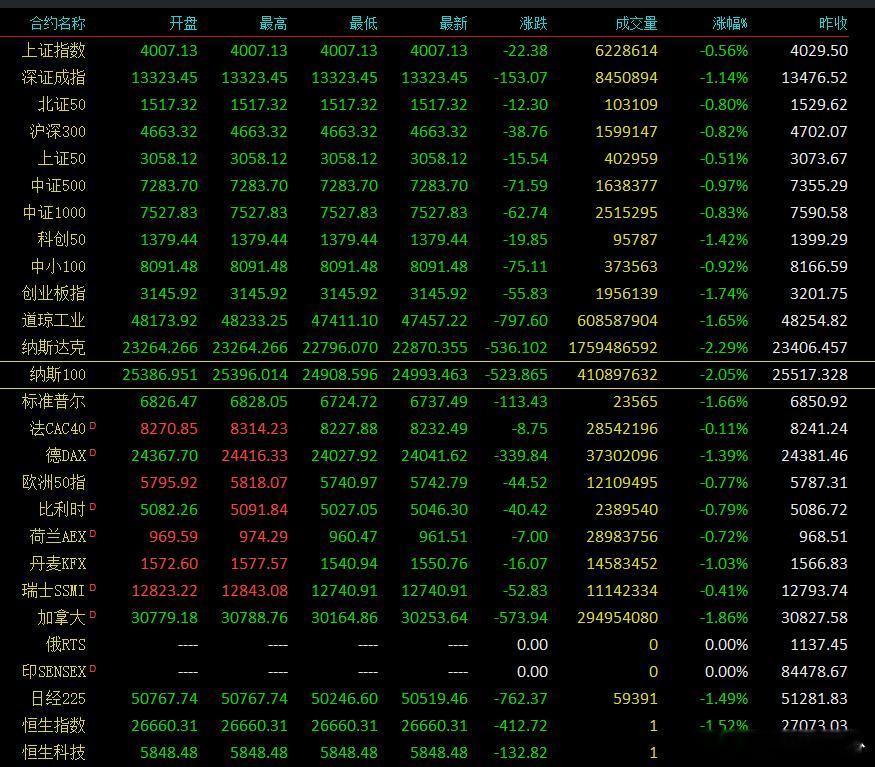This screenshot has height=767, width=875.
Task: Click 加拿大 volume value 294954080
Action: coord(617,617)
